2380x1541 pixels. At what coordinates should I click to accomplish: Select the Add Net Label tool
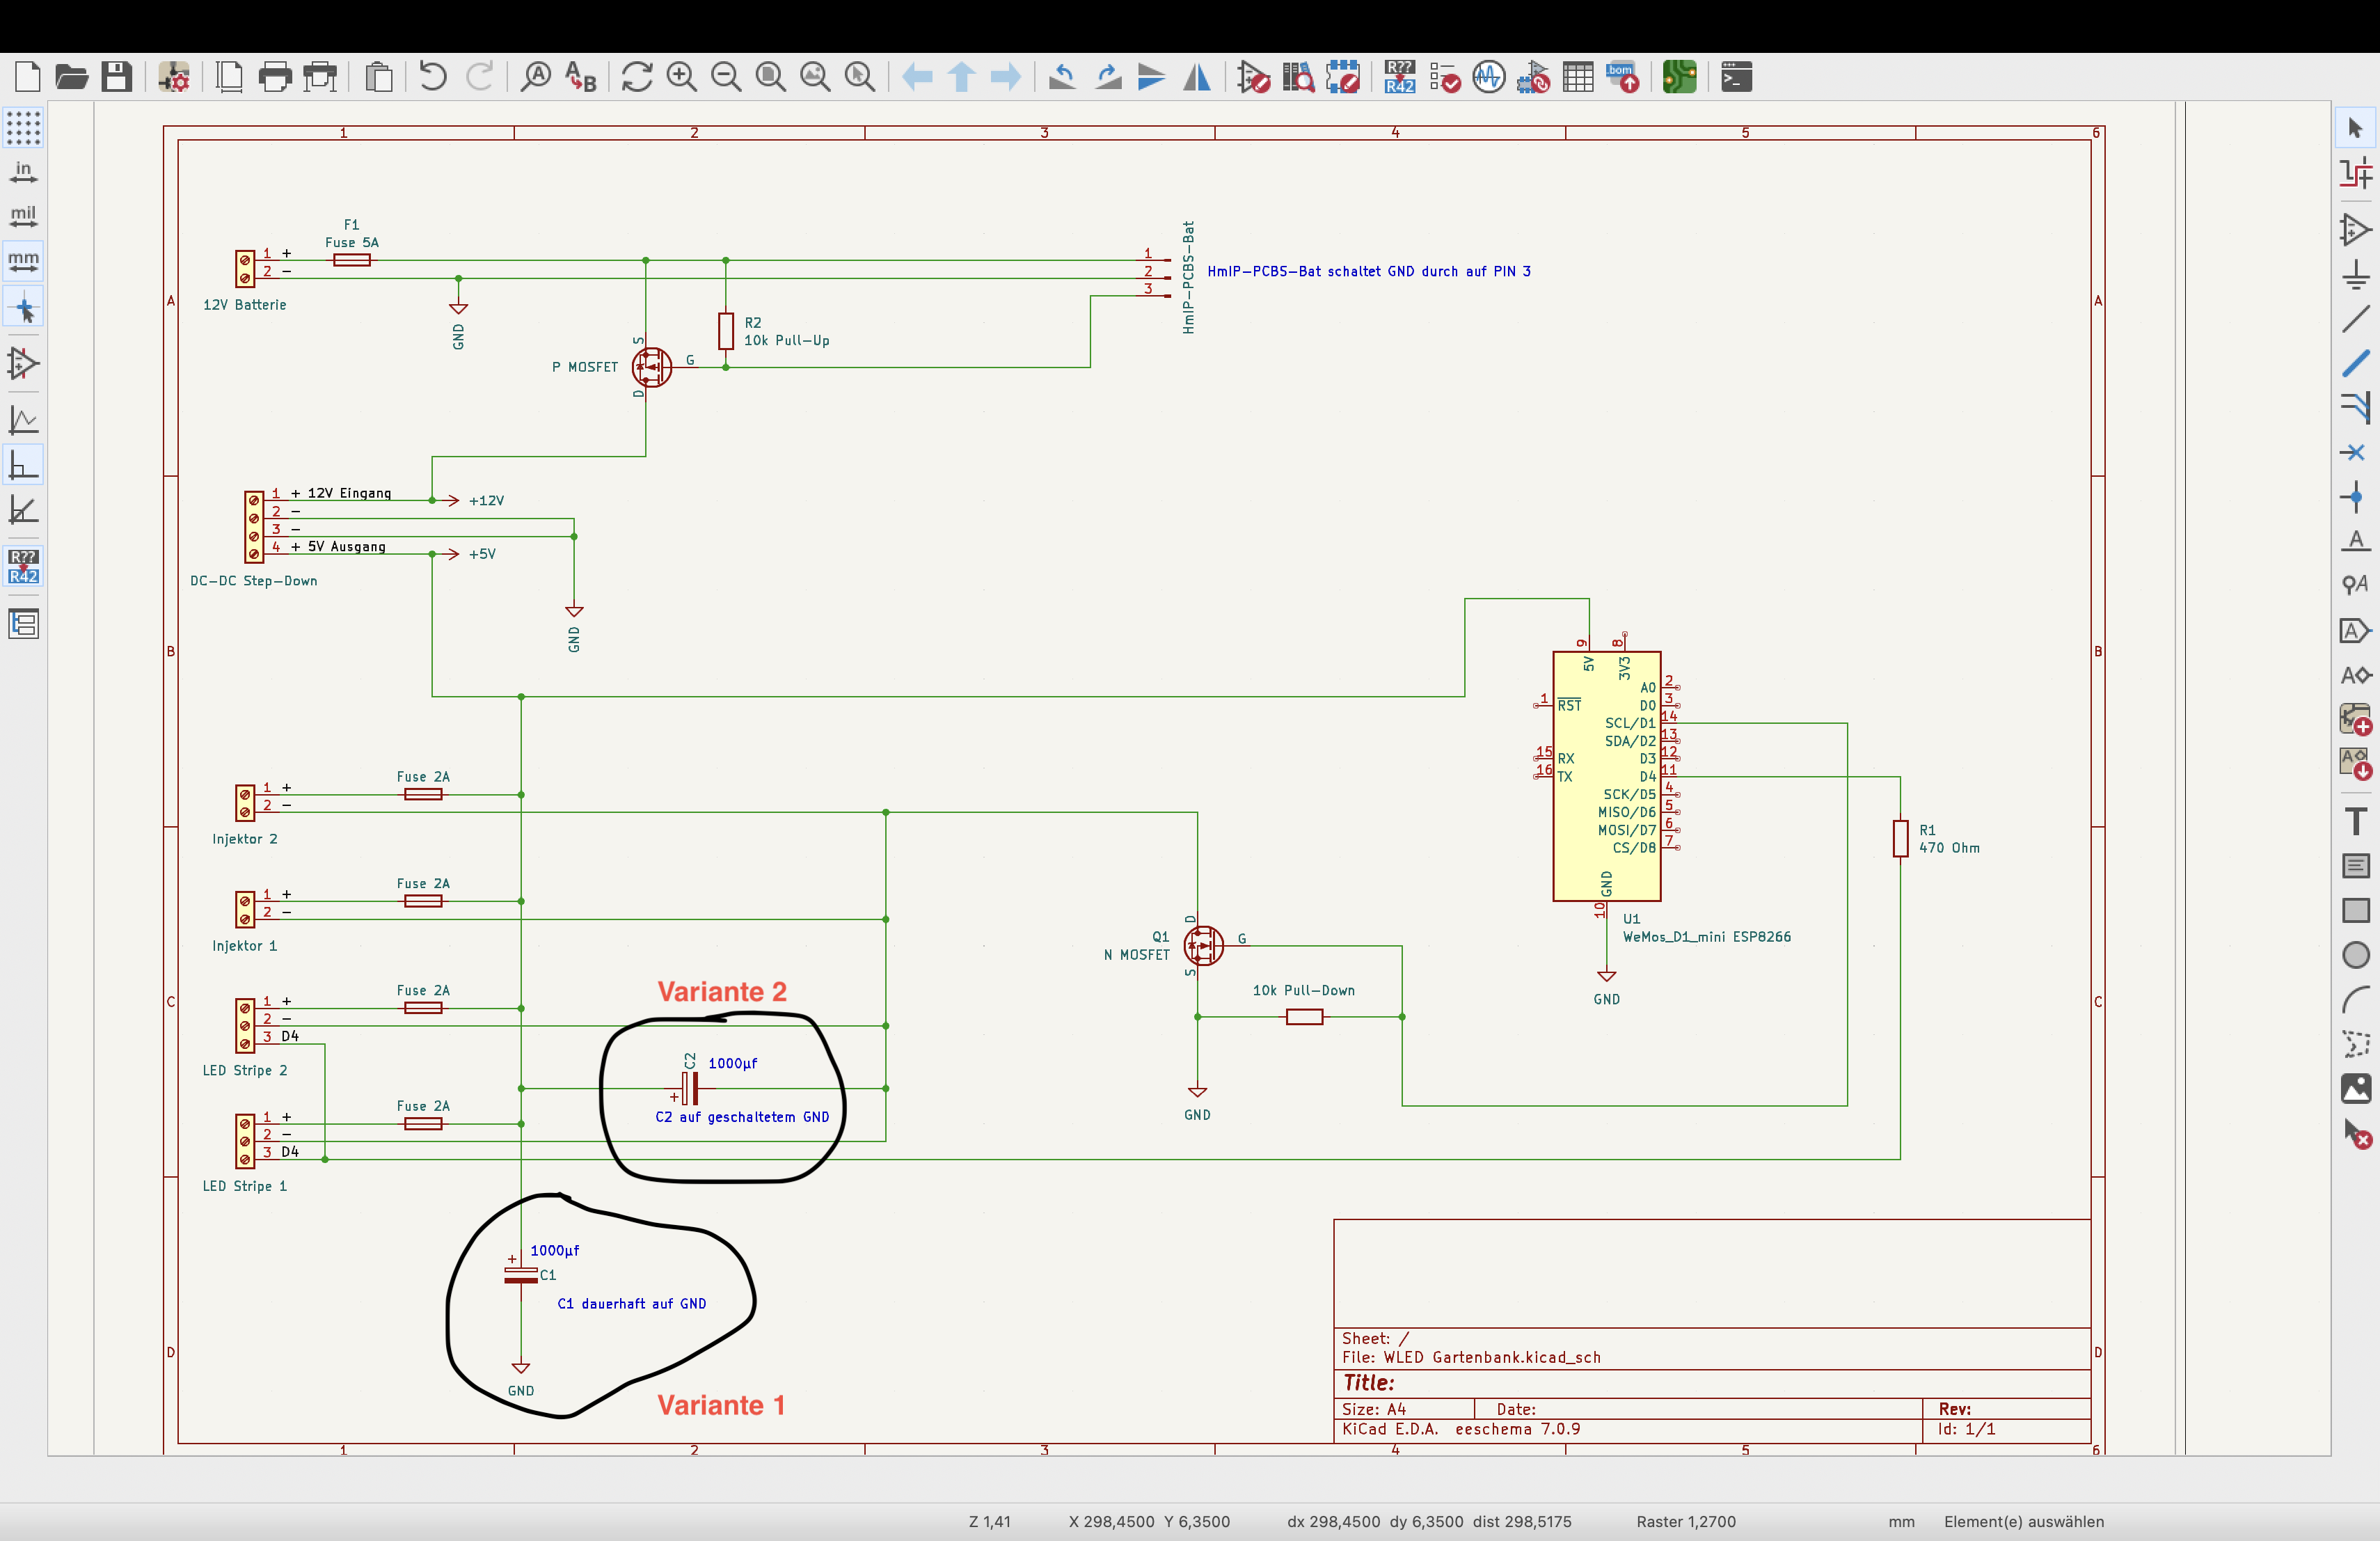(2355, 541)
